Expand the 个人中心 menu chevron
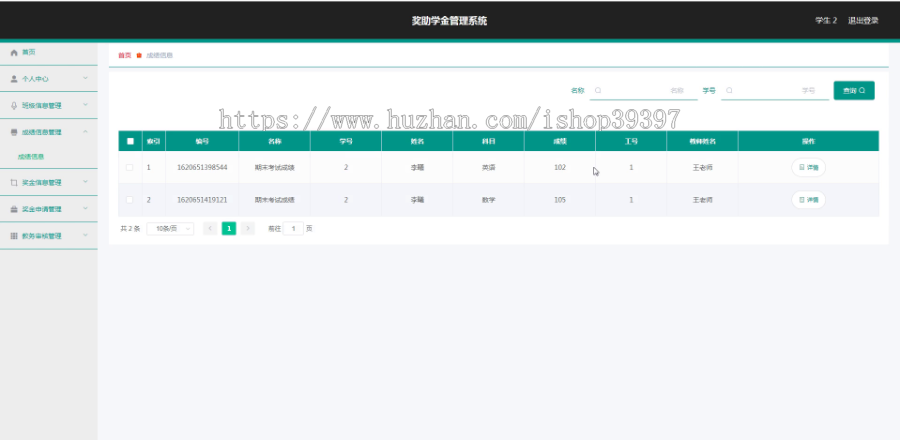 (86, 78)
